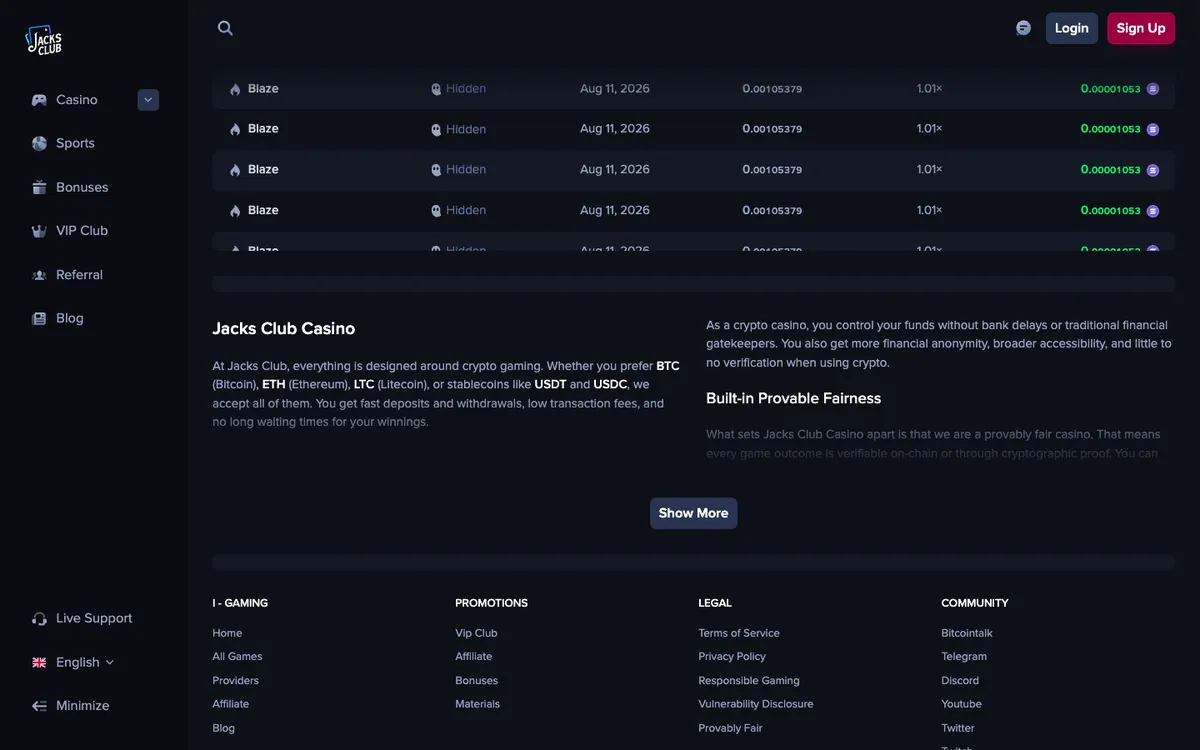Click the VIP Club crown icon
The width and height of the screenshot is (1200, 750).
click(x=39, y=230)
